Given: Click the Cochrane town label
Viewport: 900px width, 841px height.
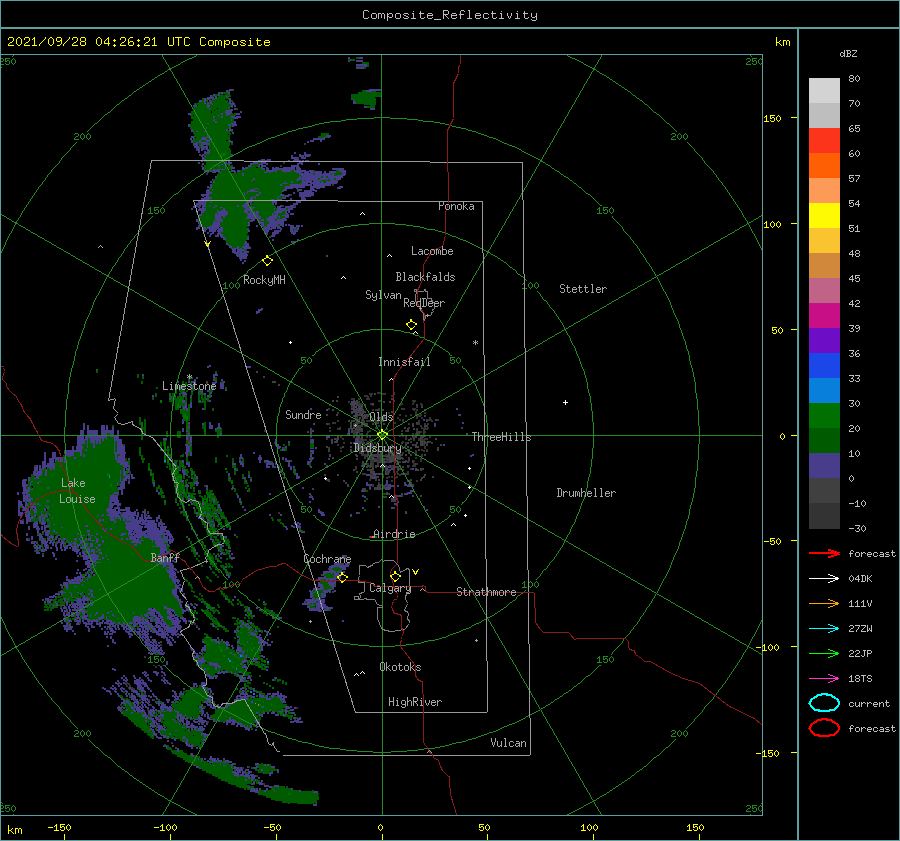Looking at the screenshot, I should click(327, 559).
